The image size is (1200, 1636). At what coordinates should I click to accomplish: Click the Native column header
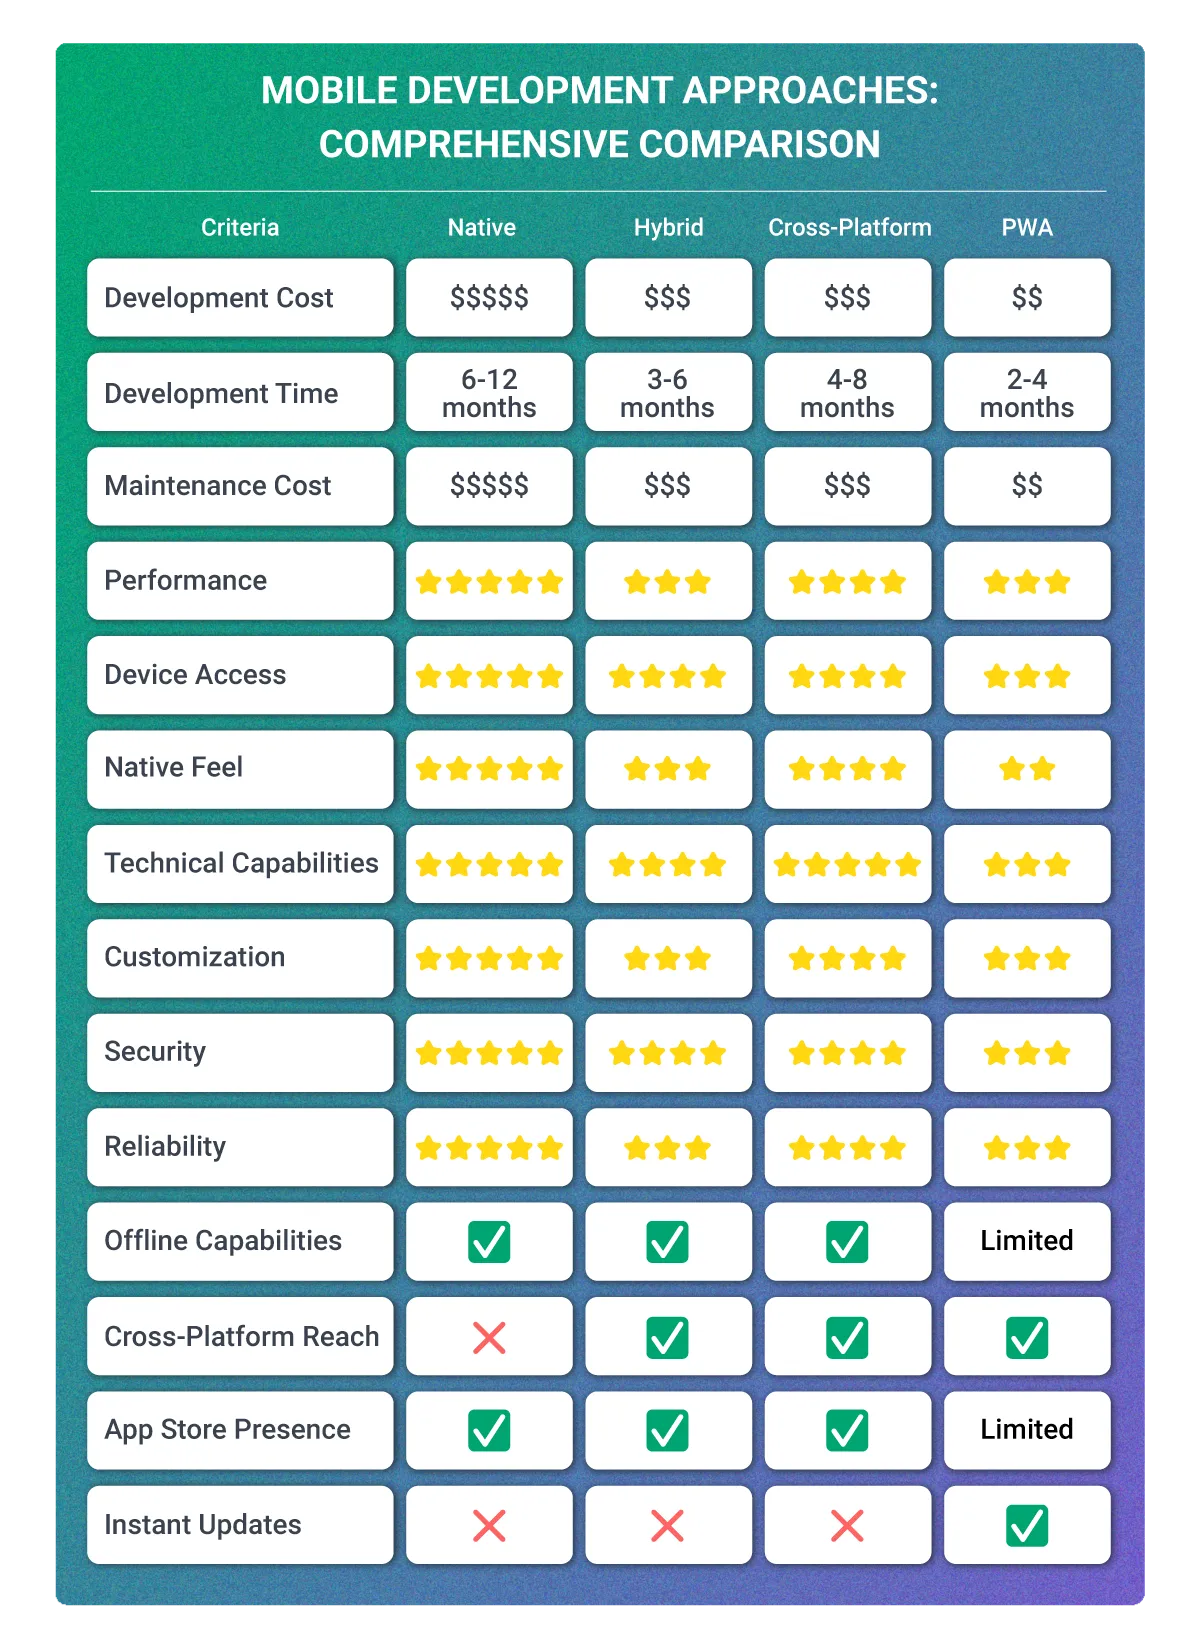coord(482,228)
